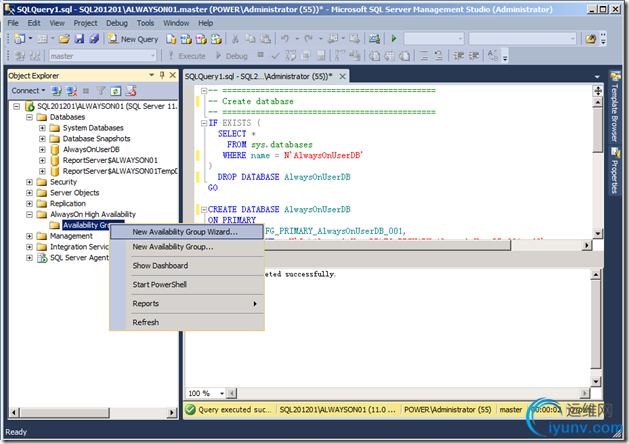Open the Edit menu
Image resolution: width=629 pixels, height=444 pixels.
(34, 23)
